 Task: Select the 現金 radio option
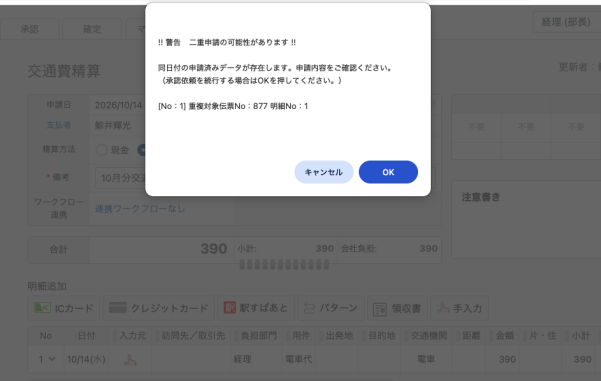(102, 150)
